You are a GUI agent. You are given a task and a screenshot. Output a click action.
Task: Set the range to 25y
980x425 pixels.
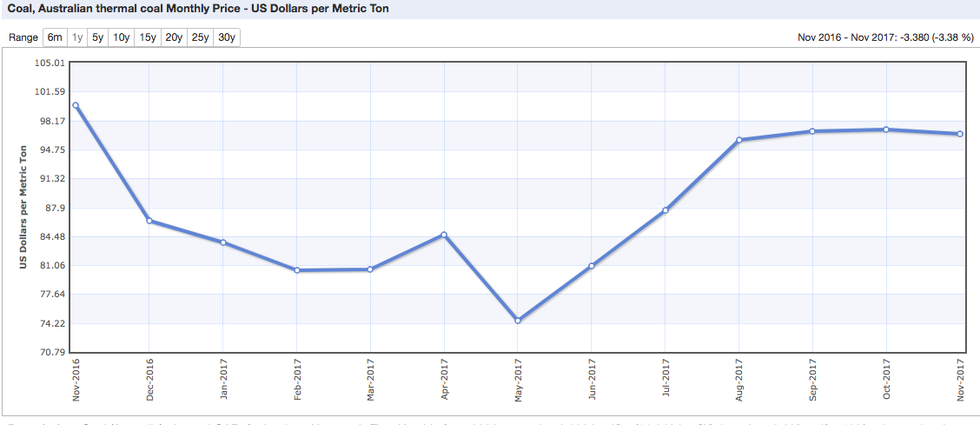tap(200, 38)
